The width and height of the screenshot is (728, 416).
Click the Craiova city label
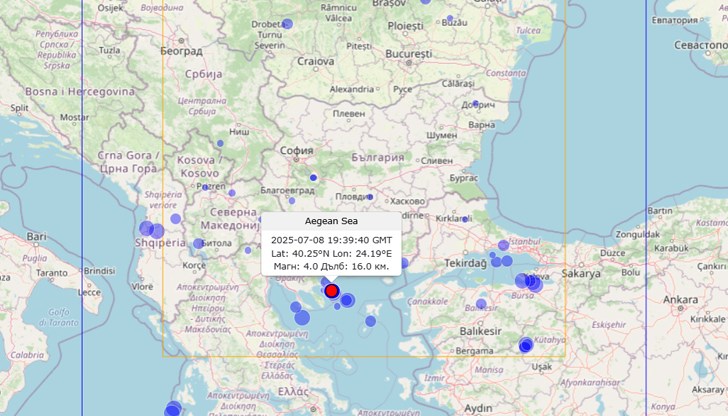316,61
